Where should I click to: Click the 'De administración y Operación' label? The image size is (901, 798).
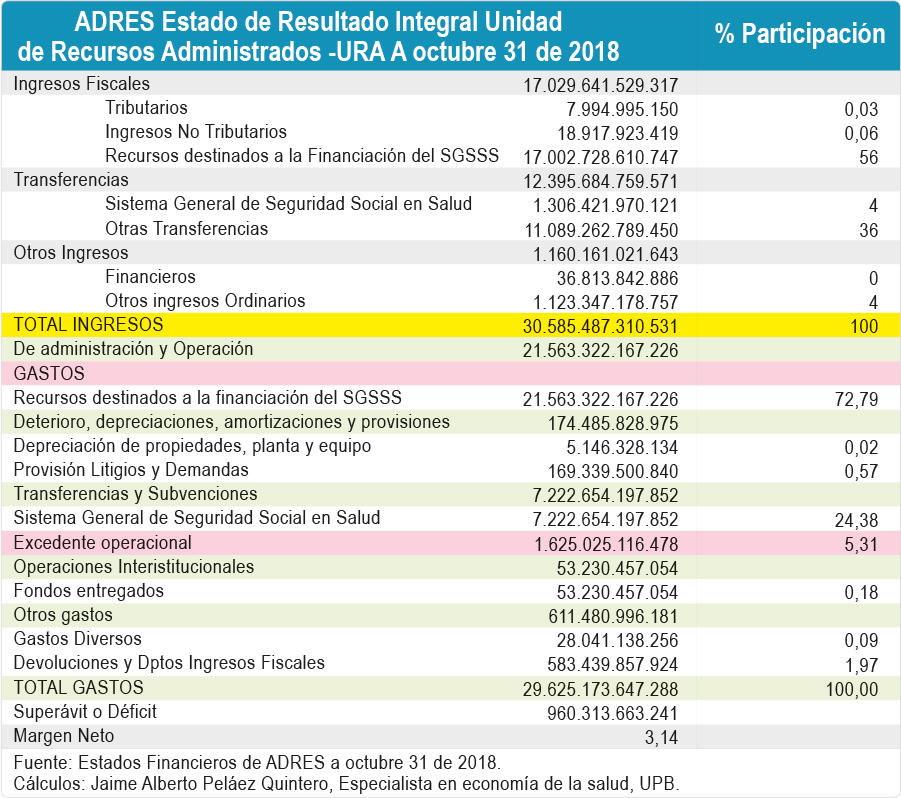pyautogui.click(x=133, y=350)
